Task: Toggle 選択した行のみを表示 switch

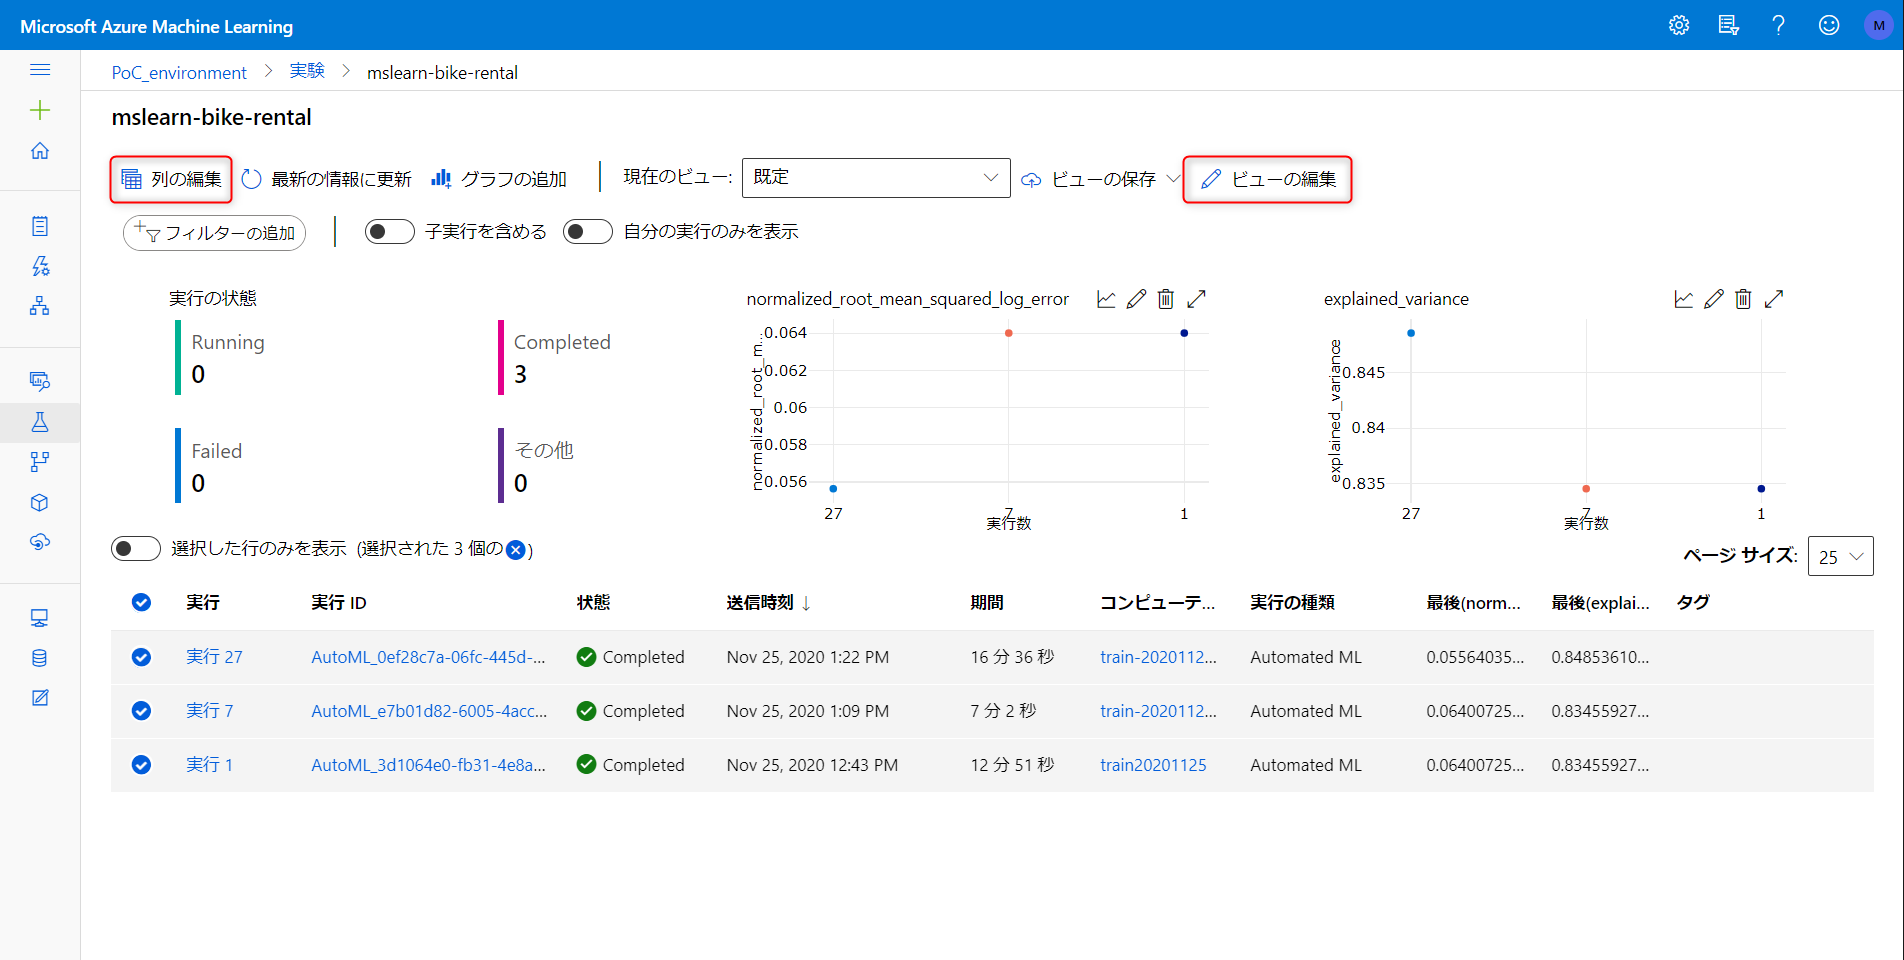Action: click(136, 548)
